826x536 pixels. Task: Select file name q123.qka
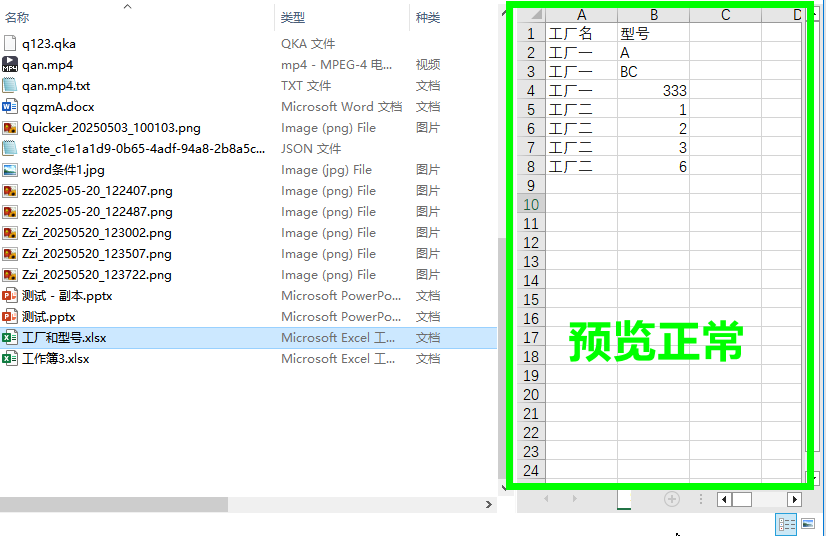pos(48,44)
